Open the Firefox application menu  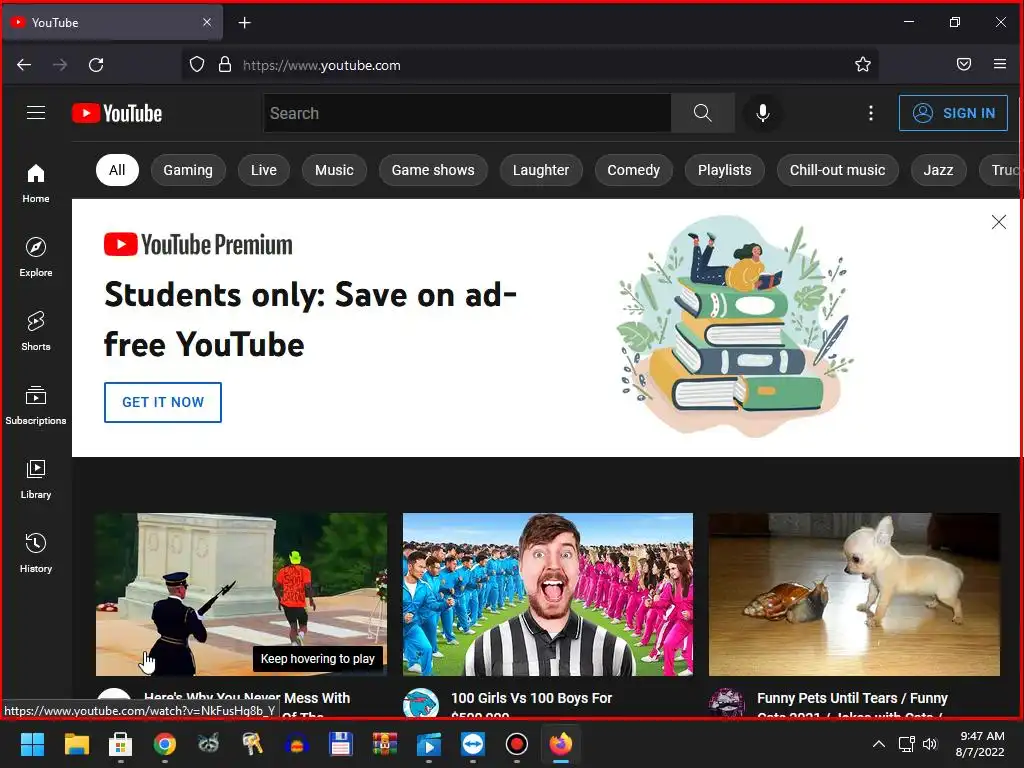(1000, 64)
